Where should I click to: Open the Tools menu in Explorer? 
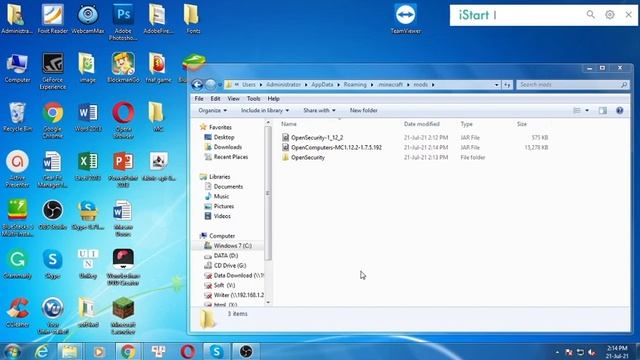pos(253,99)
